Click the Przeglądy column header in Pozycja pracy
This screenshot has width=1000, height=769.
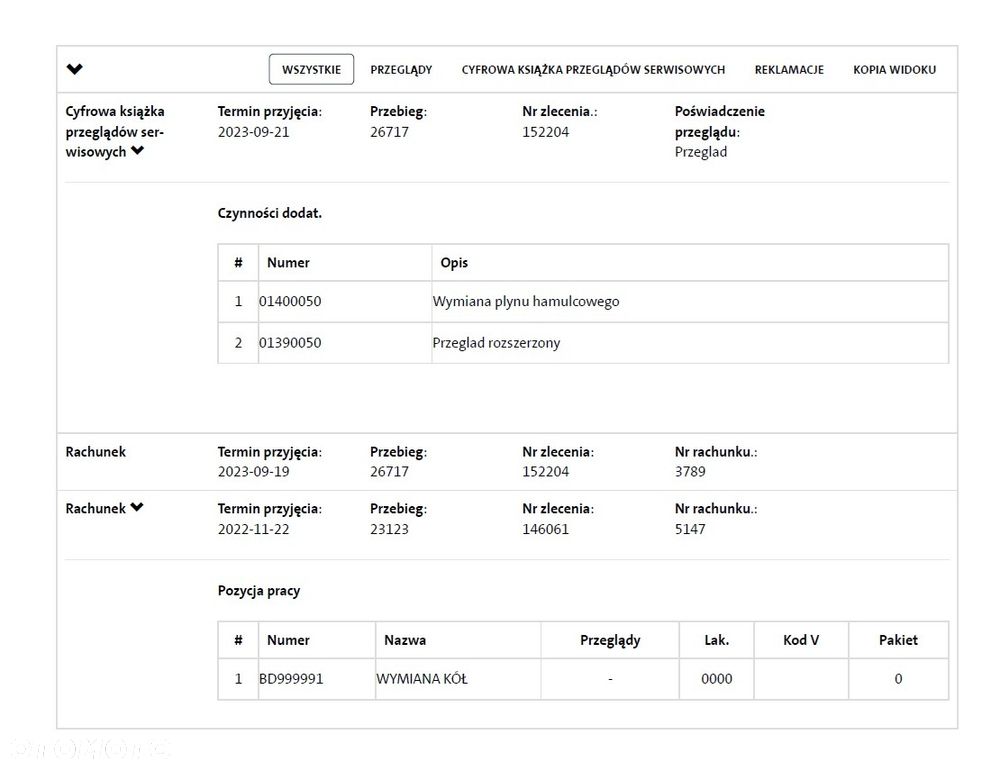pyautogui.click(x=610, y=640)
